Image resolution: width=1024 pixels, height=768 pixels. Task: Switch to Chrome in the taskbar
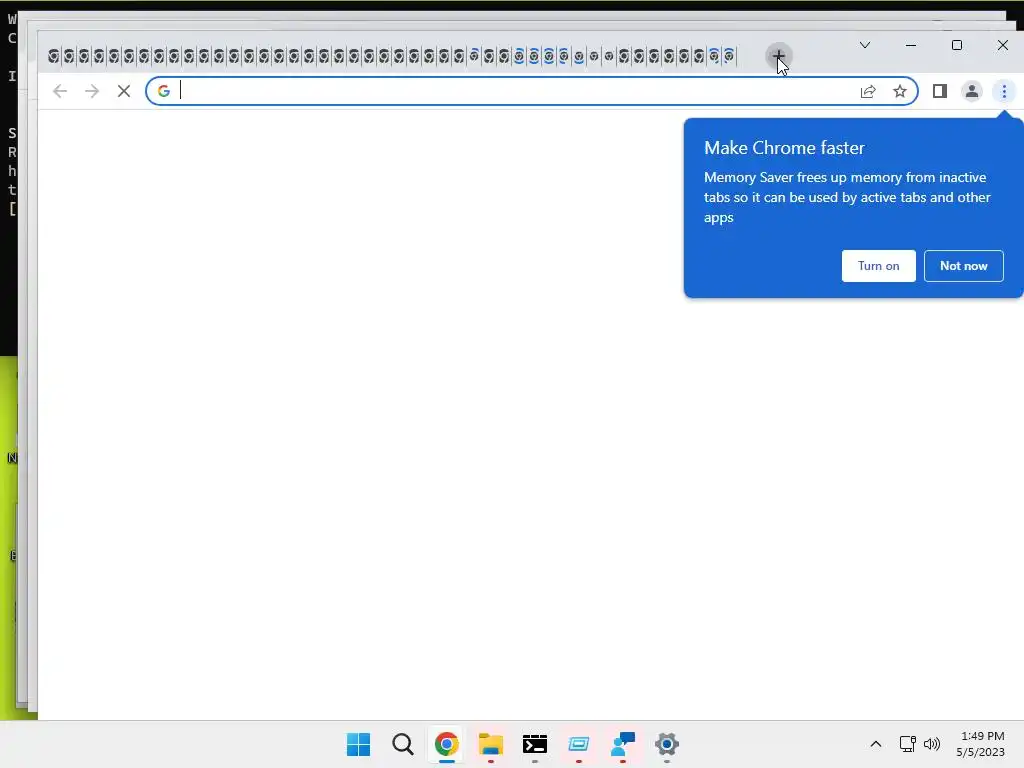point(447,744)
